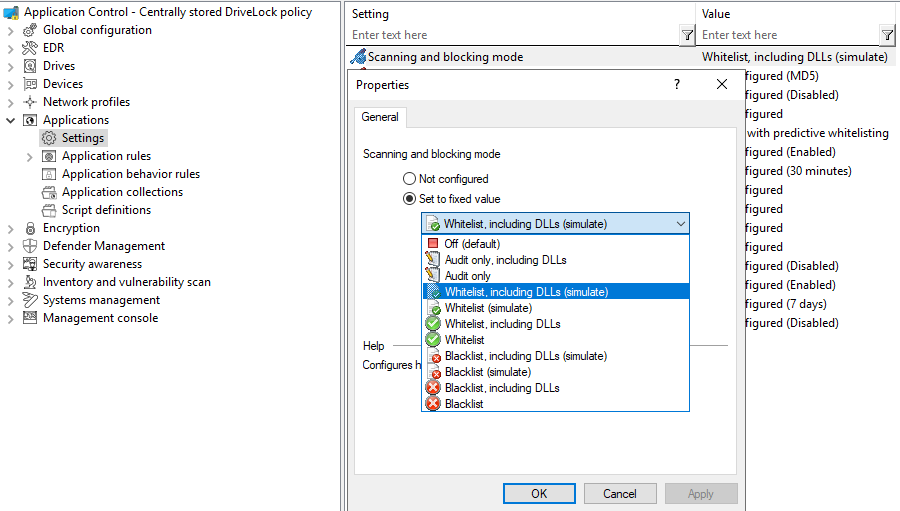Click the Management console icon
The width and height of the screenshot is (900, 511).
[x=30, y=318]
